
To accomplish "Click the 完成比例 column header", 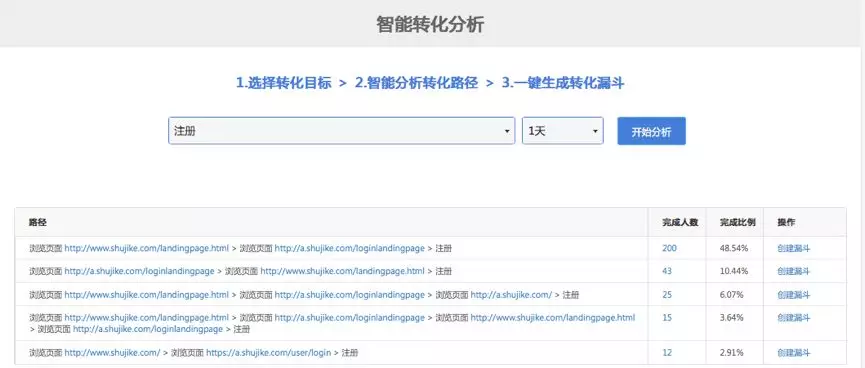I will pos(738,222).
